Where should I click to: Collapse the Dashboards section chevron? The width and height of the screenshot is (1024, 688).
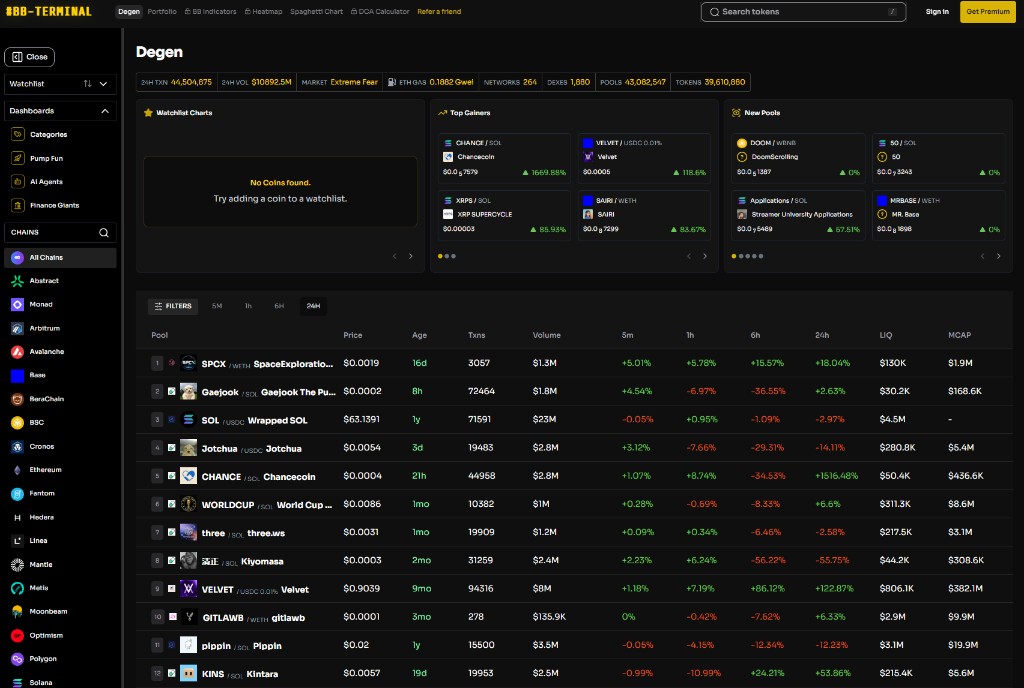(x=104, y=111)
